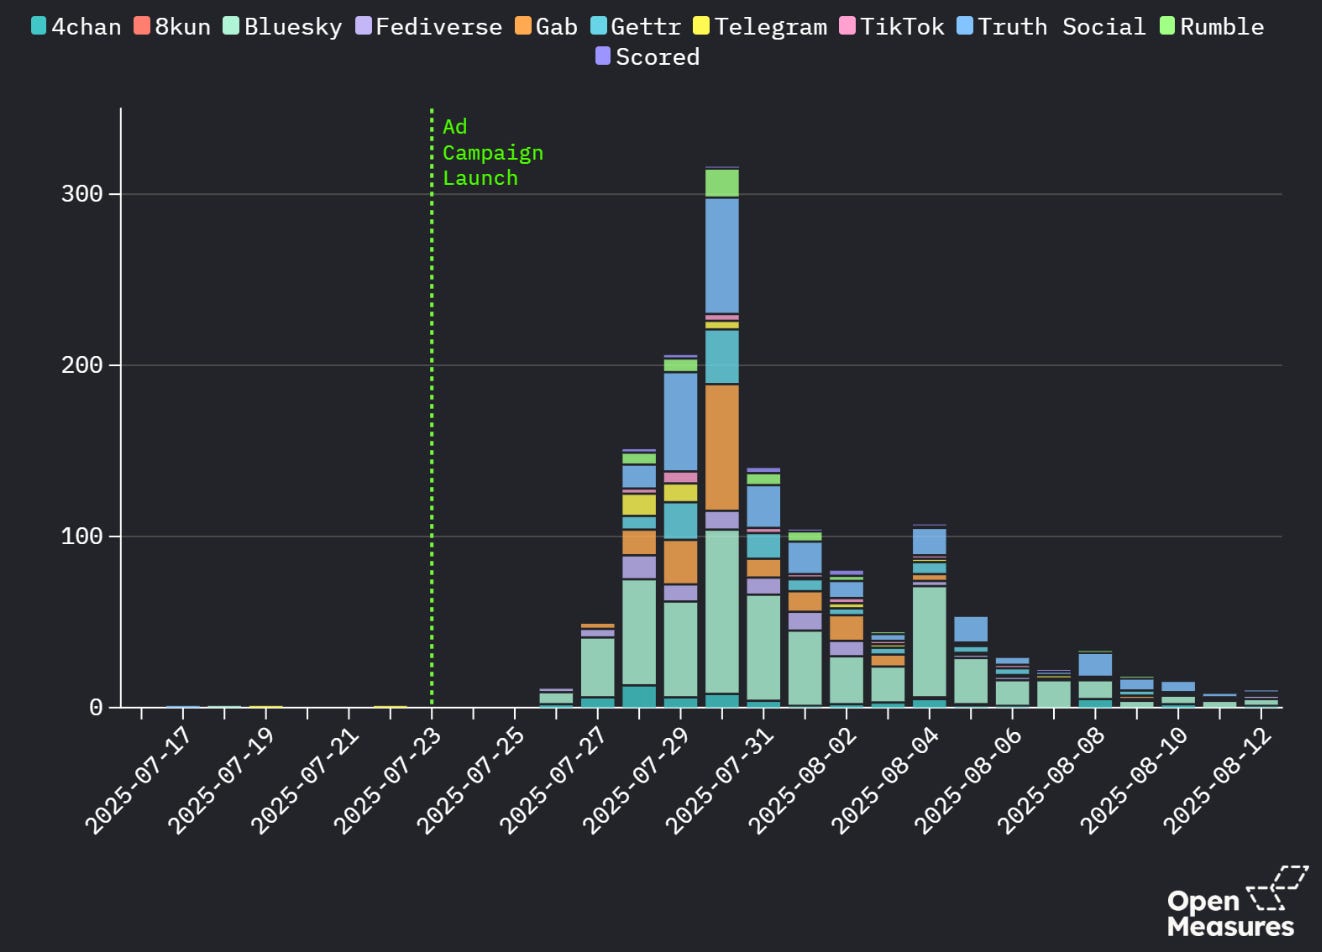Viewport: 1322px width, 952px height.
Task: Toggle the Scored series label
Action: pyautogui.click(x=657, y=57)
